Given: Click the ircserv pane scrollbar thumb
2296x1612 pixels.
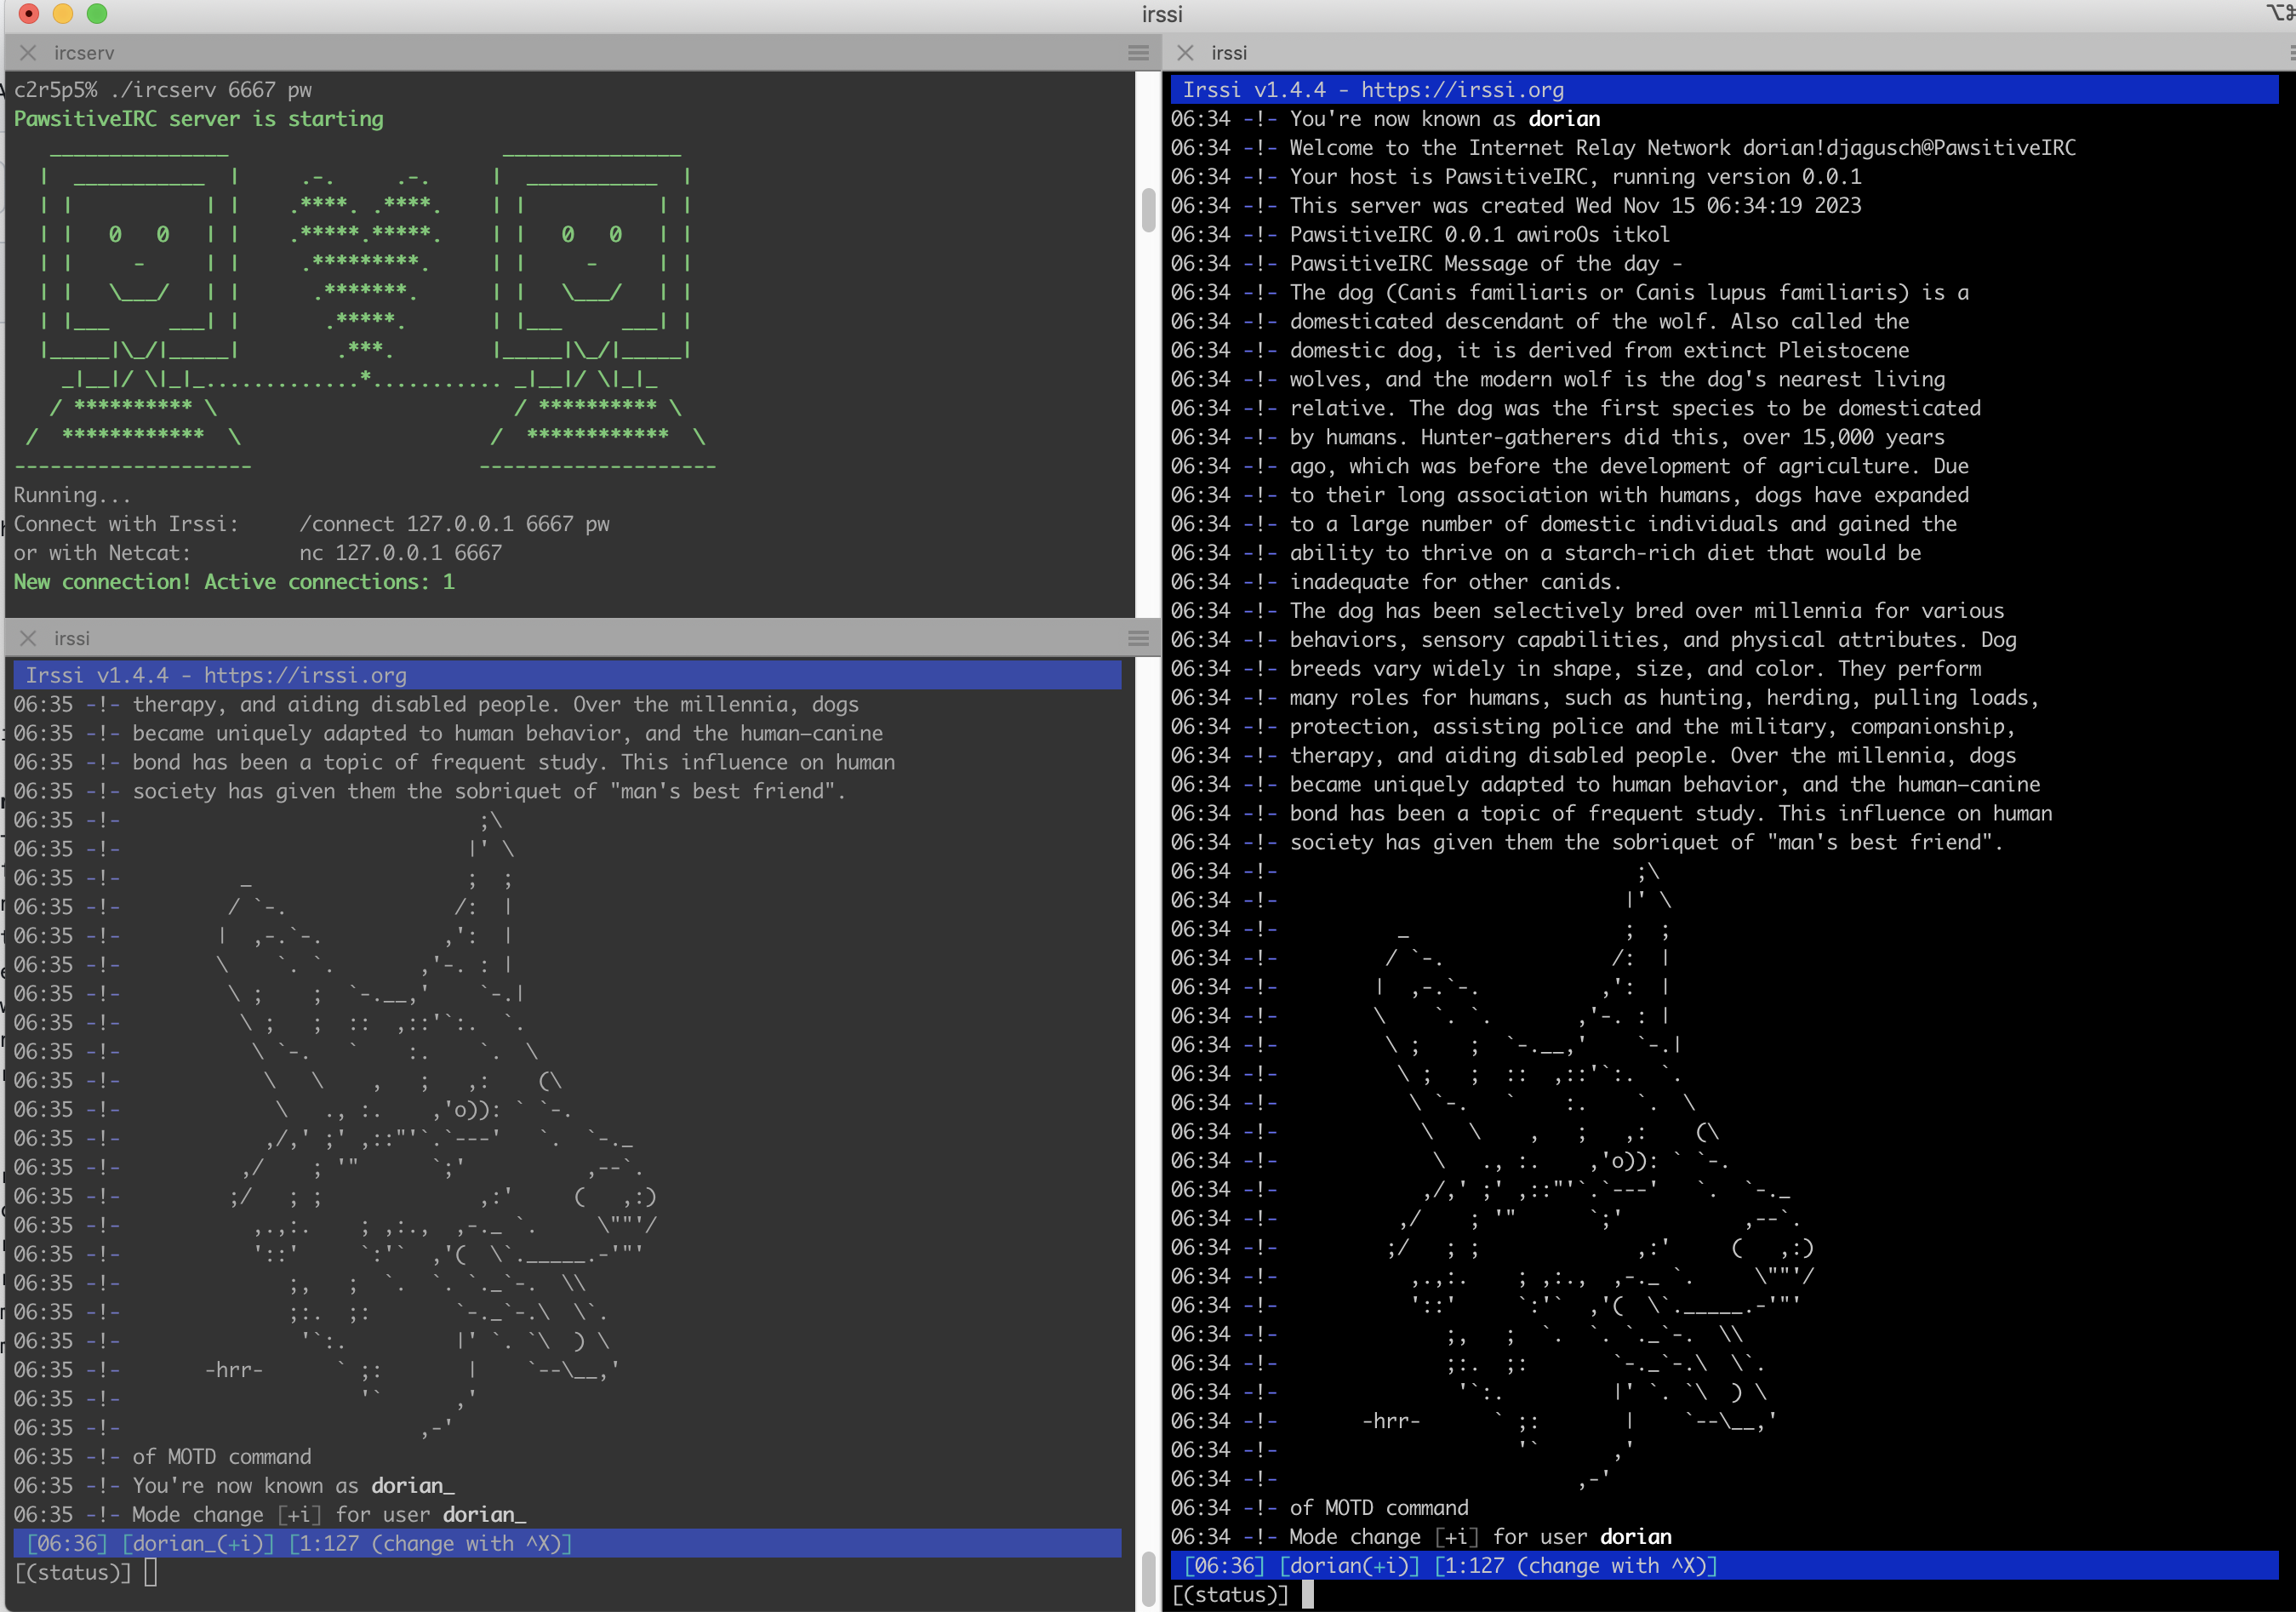Looking at the screenshot, I should click(1148, 209).
